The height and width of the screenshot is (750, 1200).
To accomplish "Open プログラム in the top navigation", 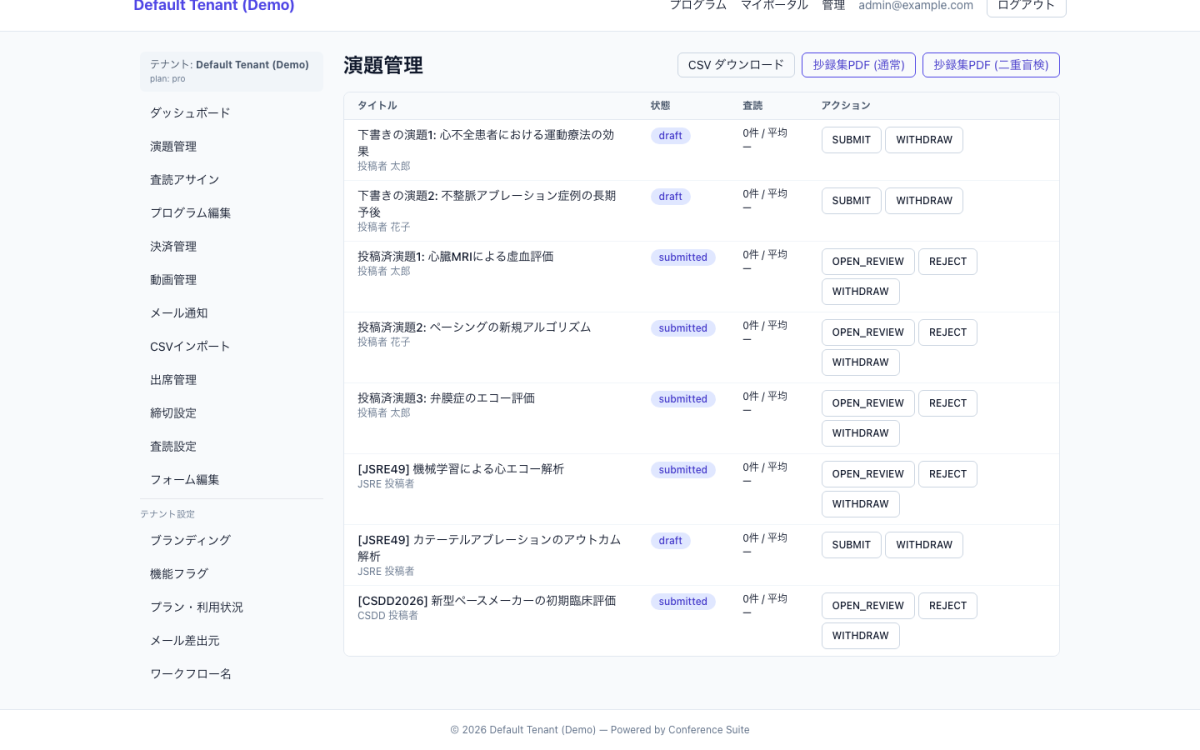I will 698,5.
